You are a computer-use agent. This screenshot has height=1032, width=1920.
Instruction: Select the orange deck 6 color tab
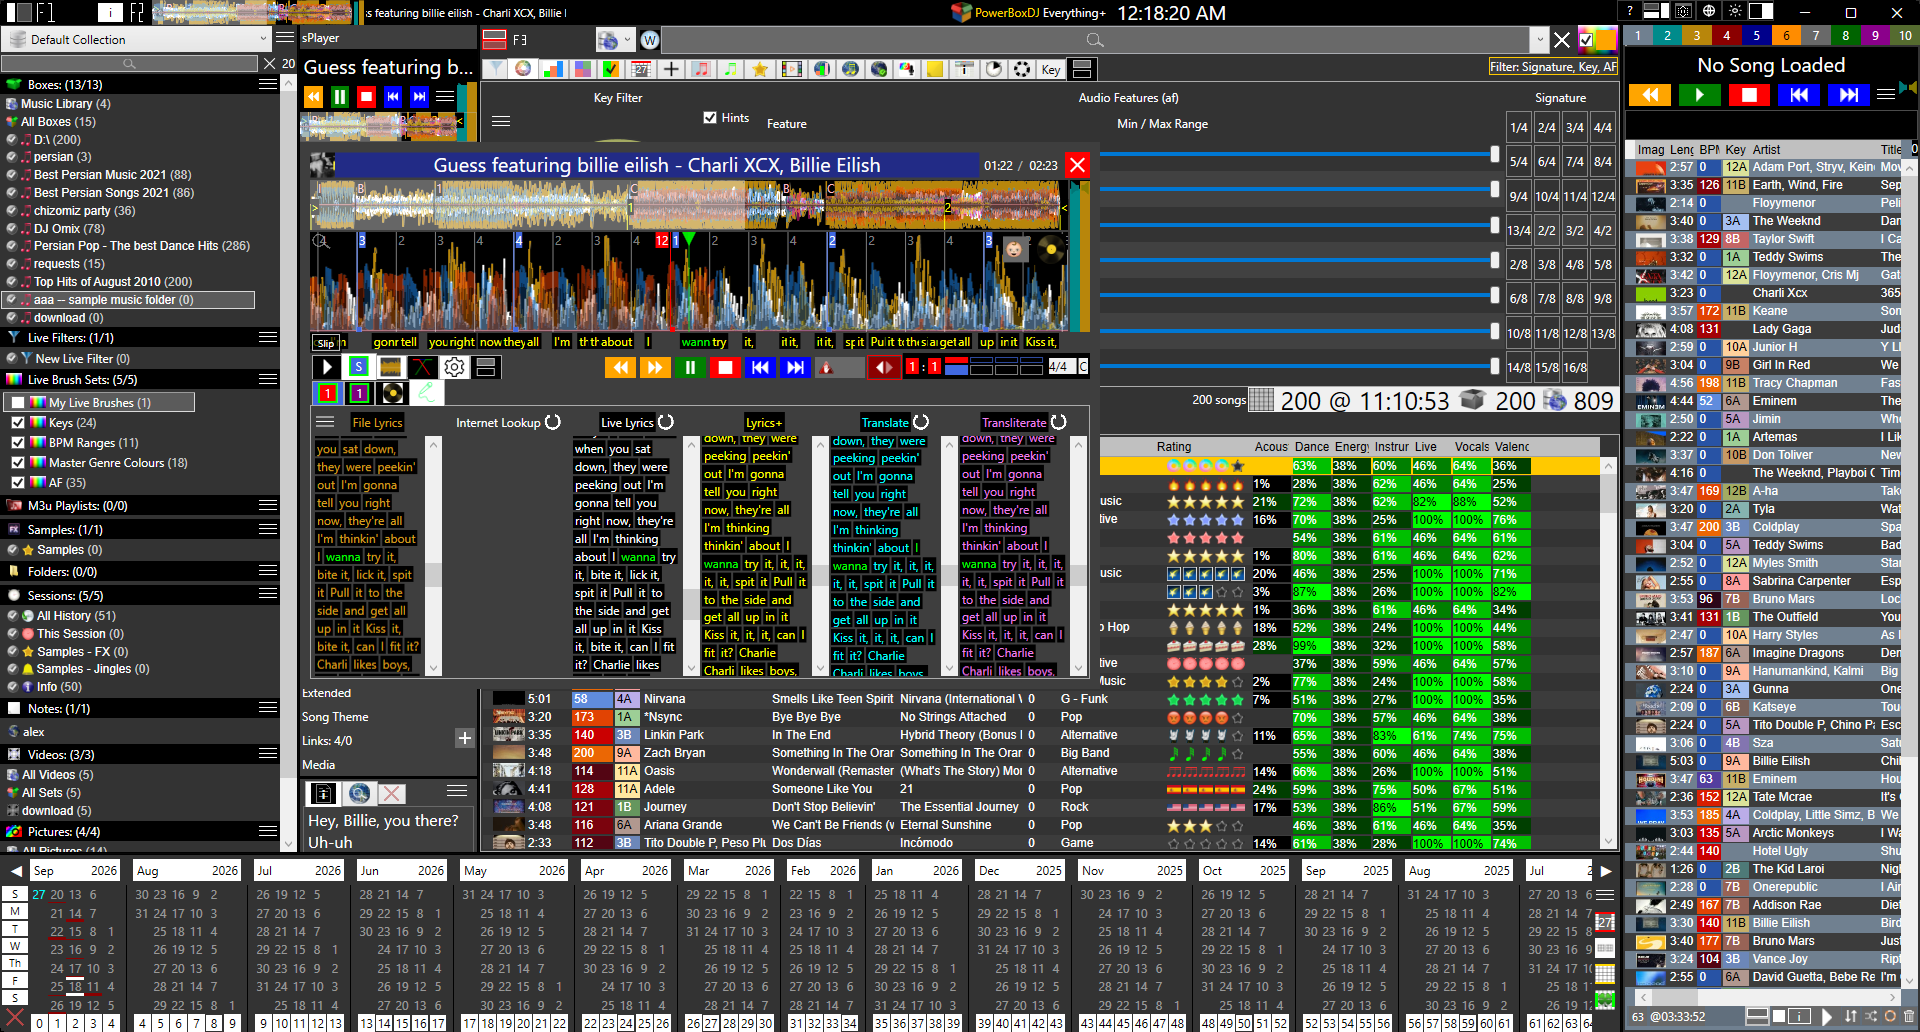(x=1786, y=36)
